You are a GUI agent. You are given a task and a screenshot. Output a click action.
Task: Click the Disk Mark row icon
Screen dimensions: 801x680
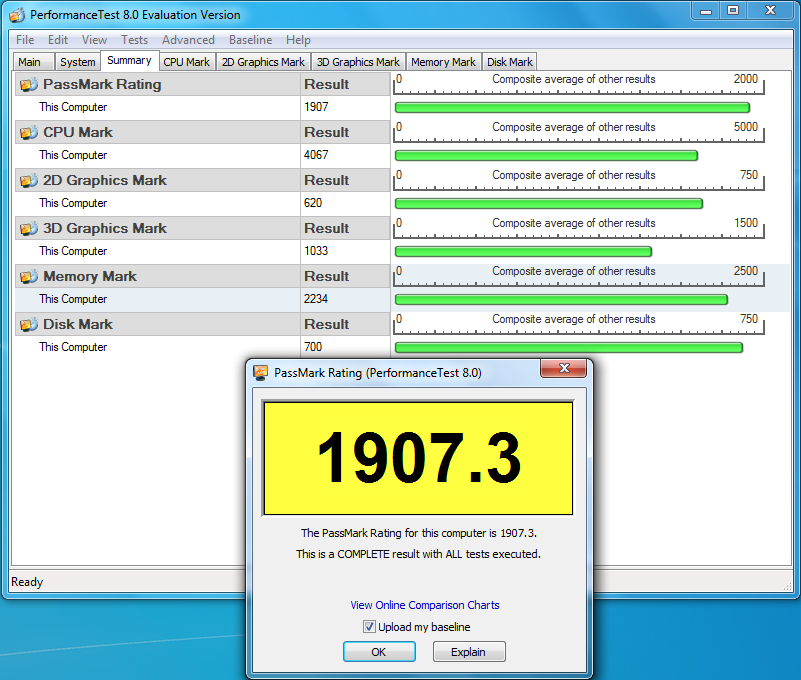point(29,324)
